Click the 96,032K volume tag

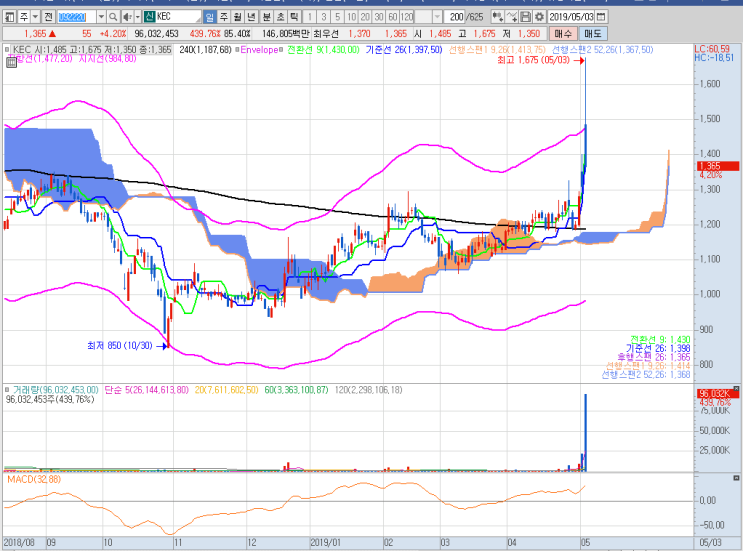(x=718, y=394)
